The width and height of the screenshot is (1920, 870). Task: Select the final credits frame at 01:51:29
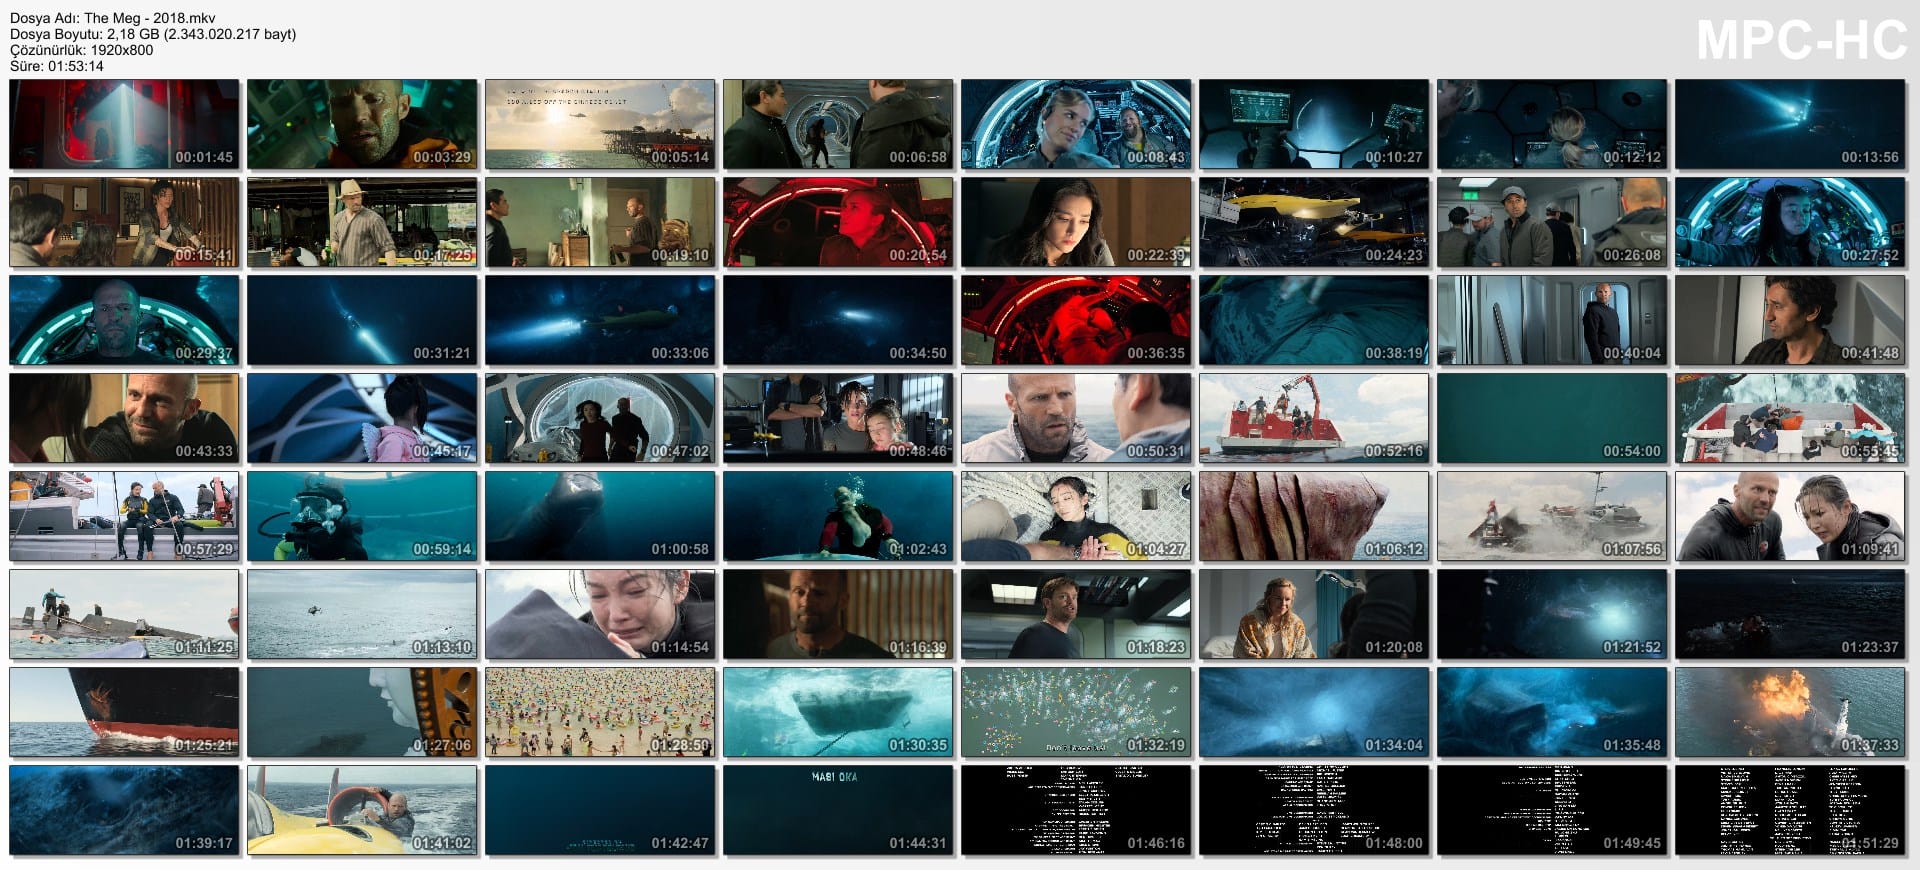[x=1790, y=810]
